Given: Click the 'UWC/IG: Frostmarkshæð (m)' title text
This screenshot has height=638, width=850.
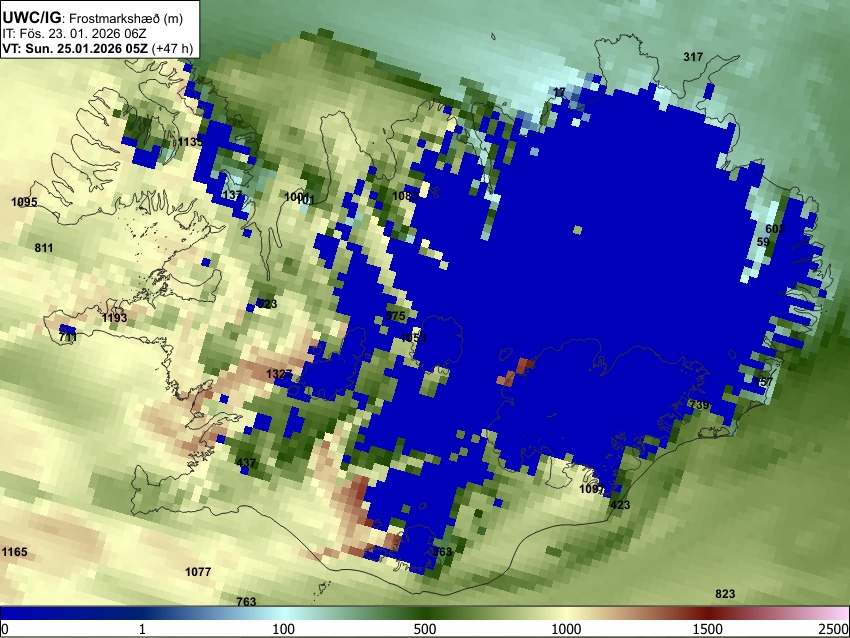Looking at the screenshot, I should coord(93,18).
